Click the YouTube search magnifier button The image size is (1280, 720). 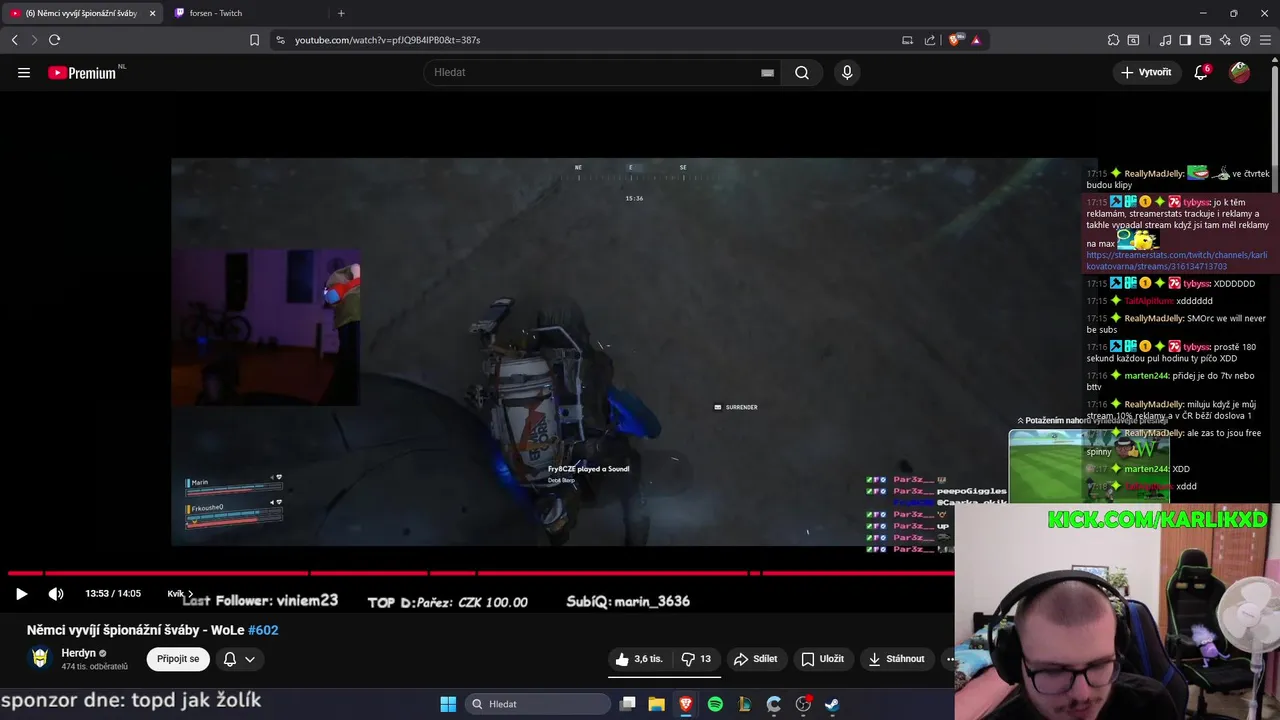pos(802,72)
